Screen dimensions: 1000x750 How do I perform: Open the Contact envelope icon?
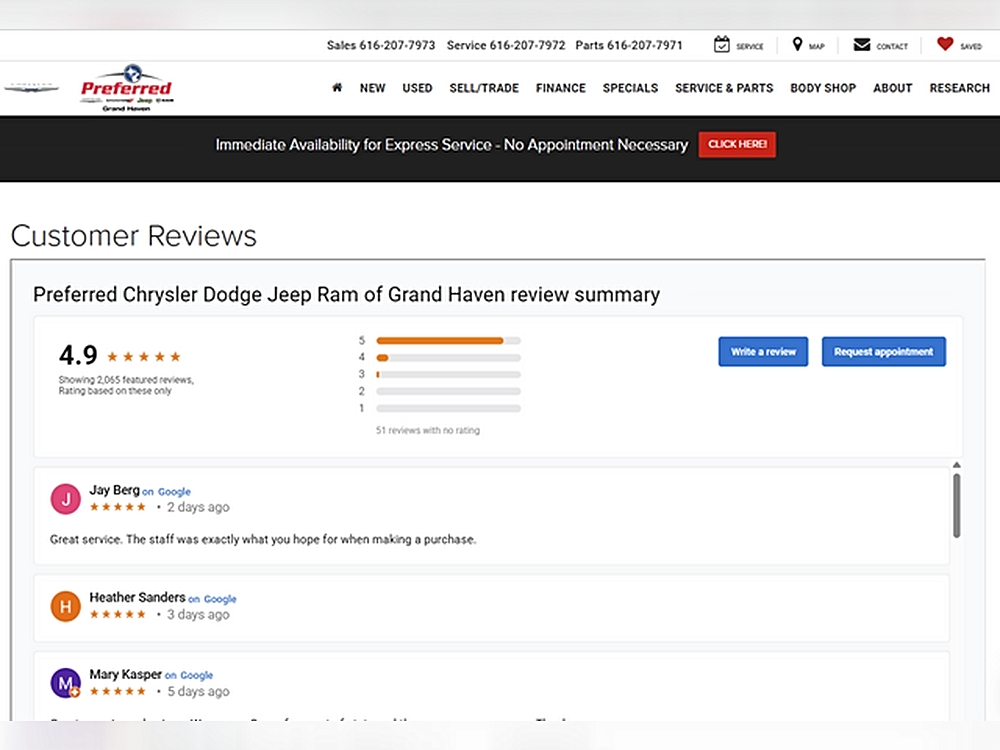click(x=862, y=45)
